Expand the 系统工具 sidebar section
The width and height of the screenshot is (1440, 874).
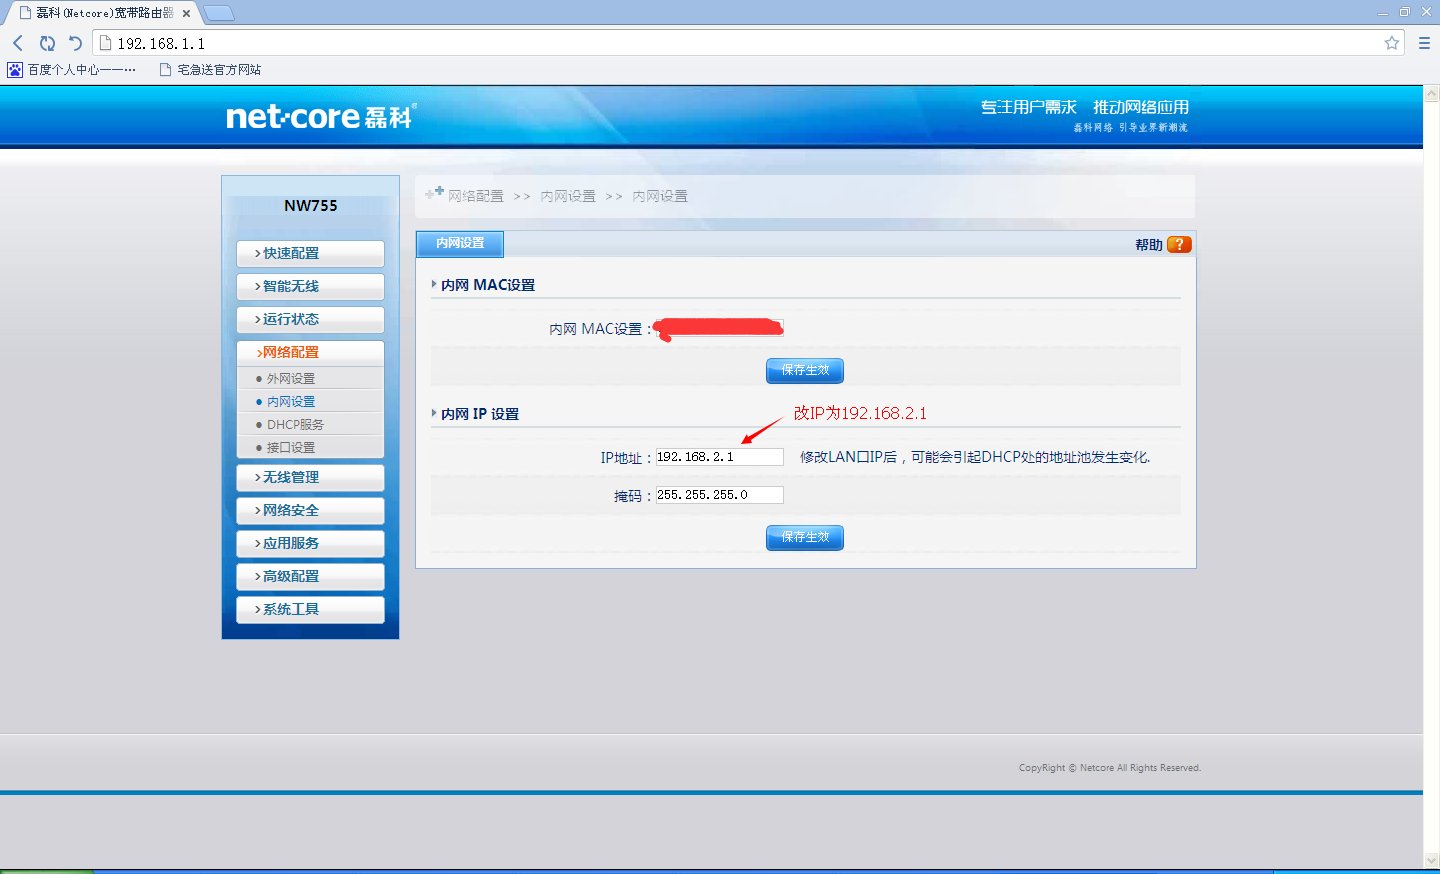tap(310, 610)
